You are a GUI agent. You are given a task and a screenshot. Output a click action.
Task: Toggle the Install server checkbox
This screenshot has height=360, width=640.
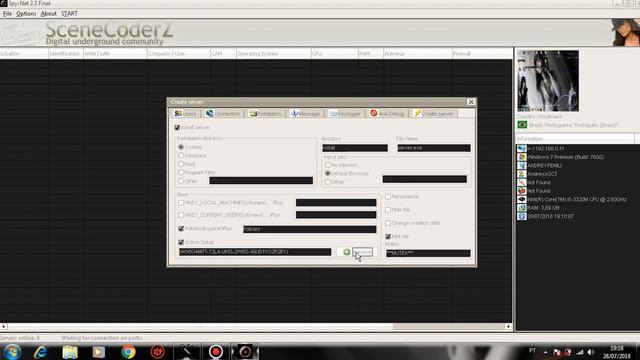tap(177, 127)
